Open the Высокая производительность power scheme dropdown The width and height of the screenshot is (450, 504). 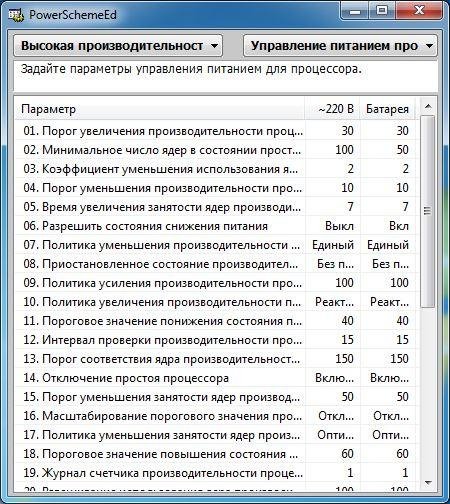118,45
